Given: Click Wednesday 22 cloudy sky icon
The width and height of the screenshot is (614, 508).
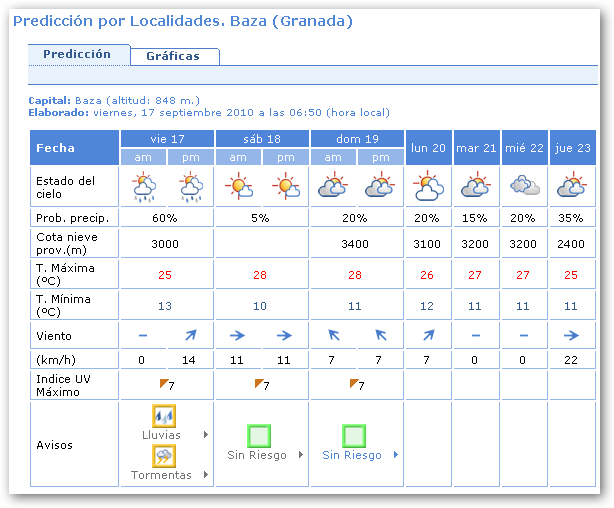Looking at the screenshot, I should (x=525, y=187).
